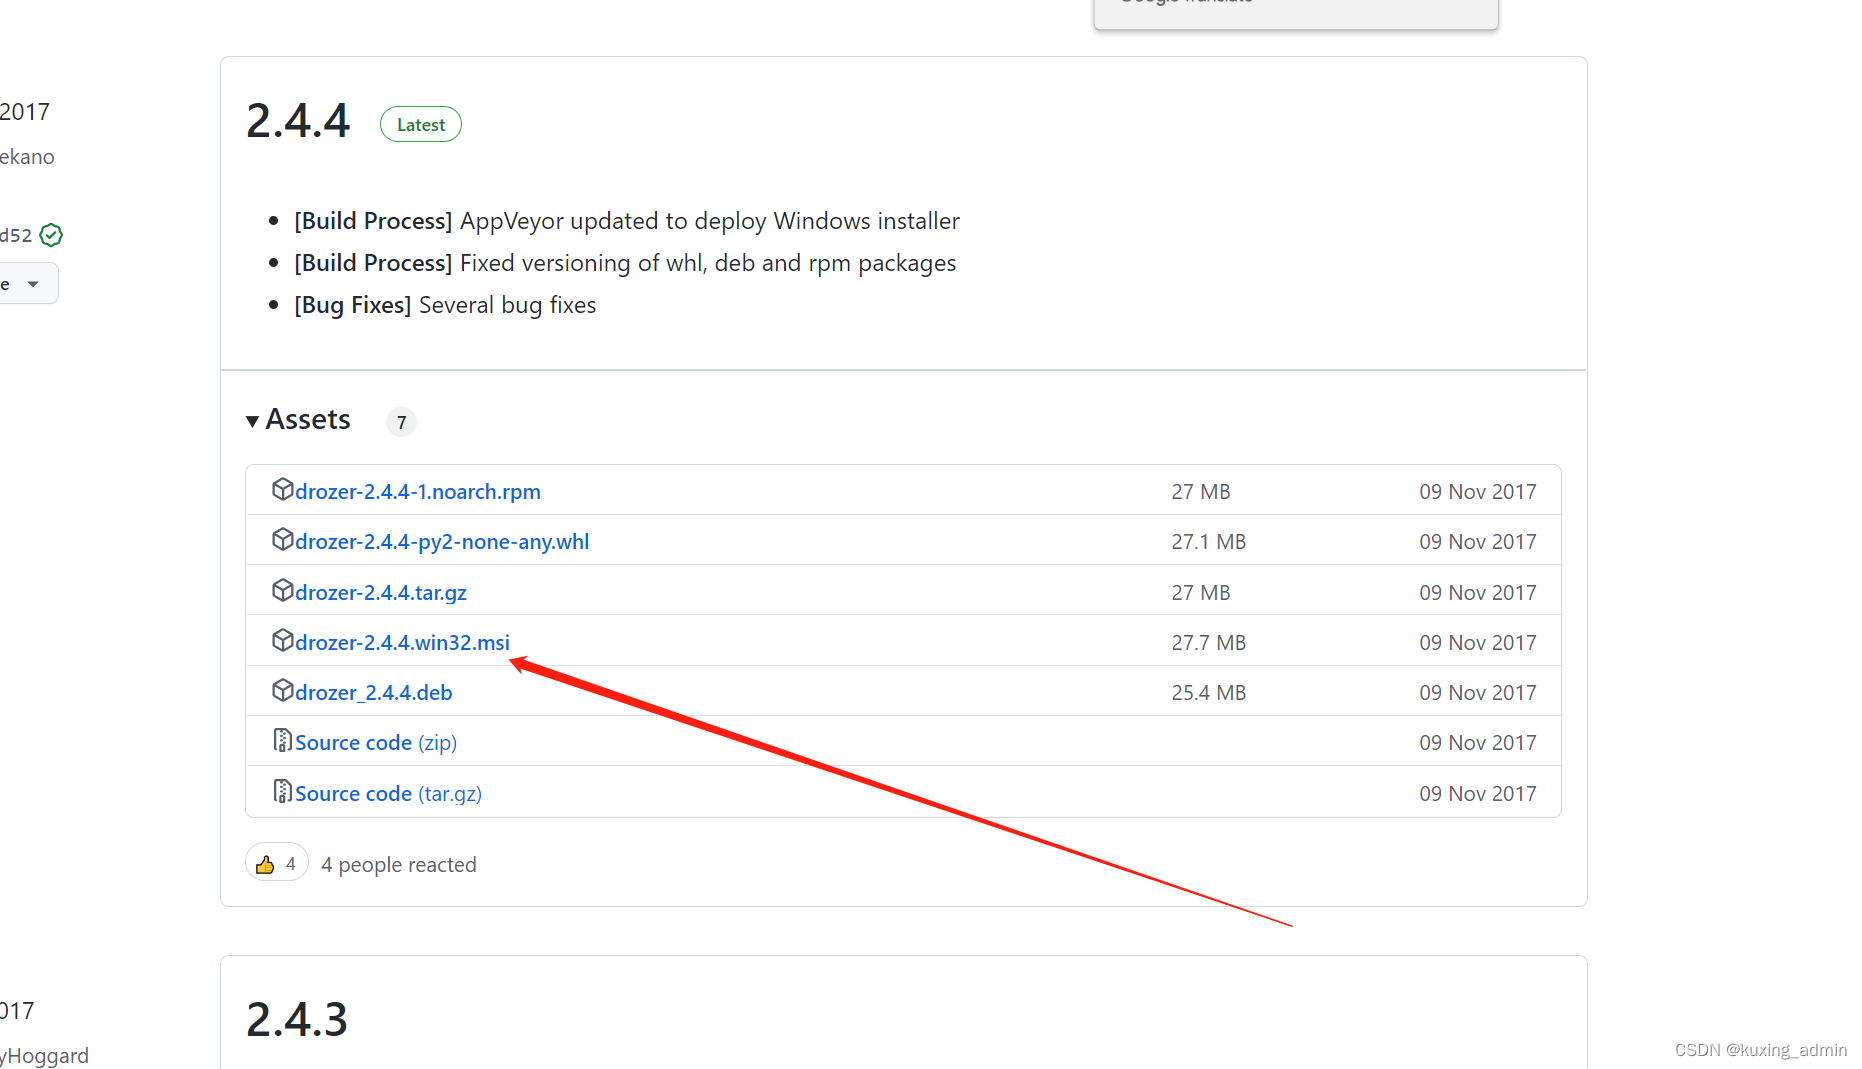Click the package icon beside drozer-2.4.4.tar.gz
The height and width of the screenshot is (1069, 1862).
coord(283,590)
